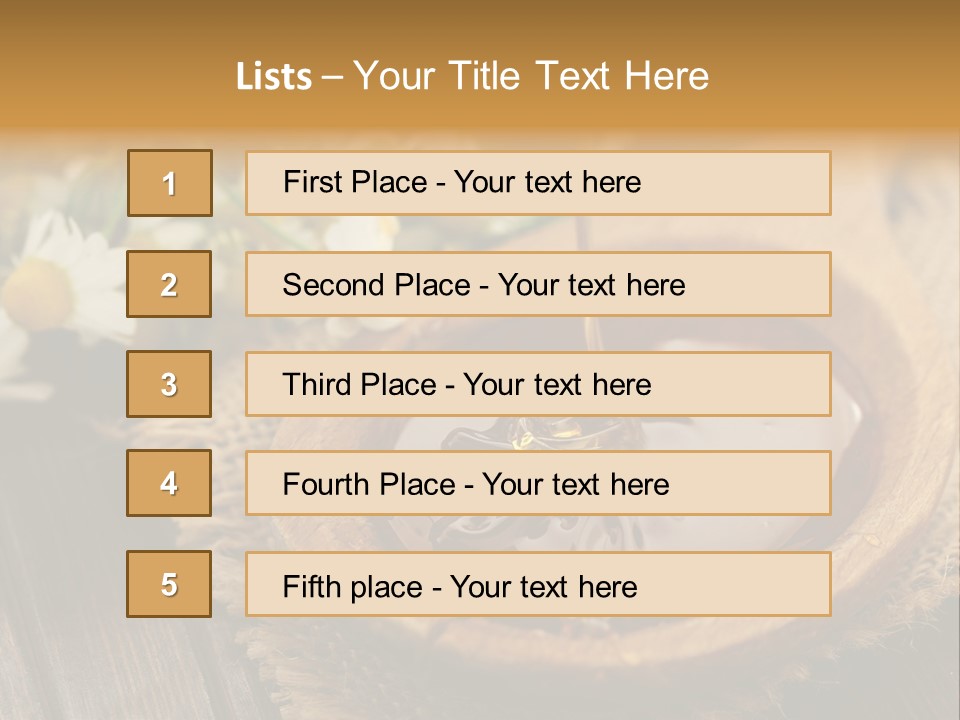Click "Your text here" in First Place row
Screen dimensions: 960x720
click(547, 183)
